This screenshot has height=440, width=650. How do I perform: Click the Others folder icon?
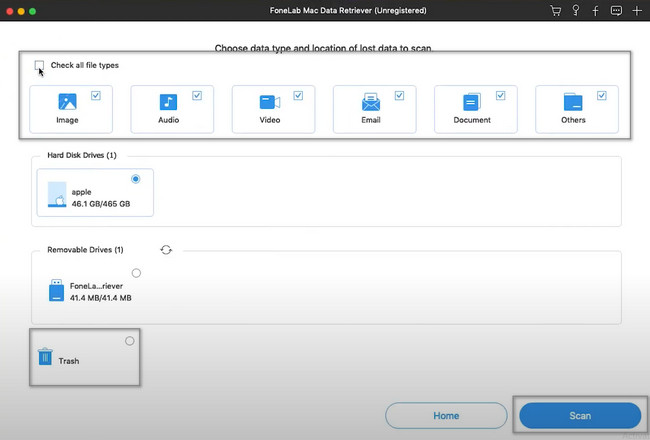[573, 102]
